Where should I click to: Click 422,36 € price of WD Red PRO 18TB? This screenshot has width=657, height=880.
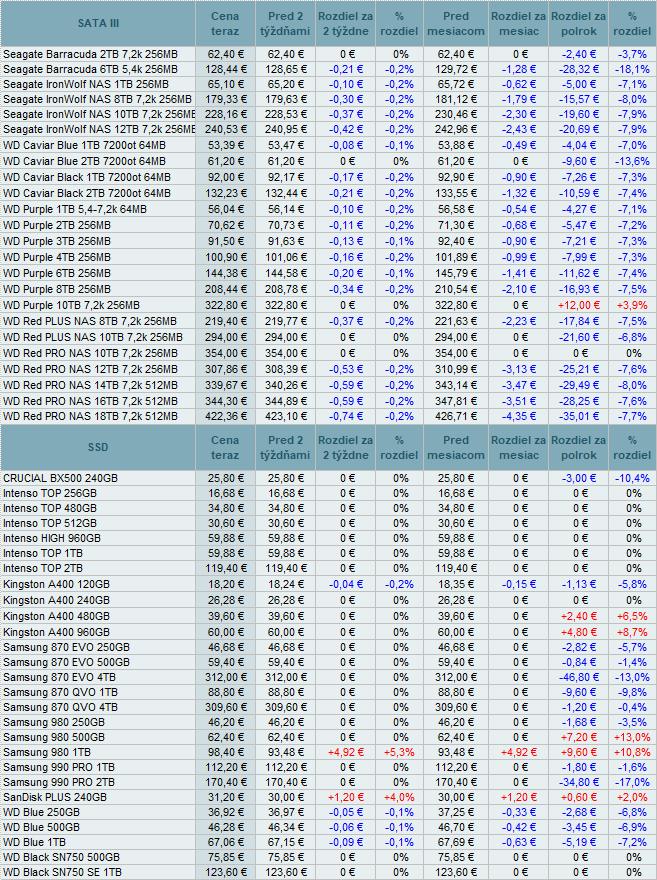227,416
